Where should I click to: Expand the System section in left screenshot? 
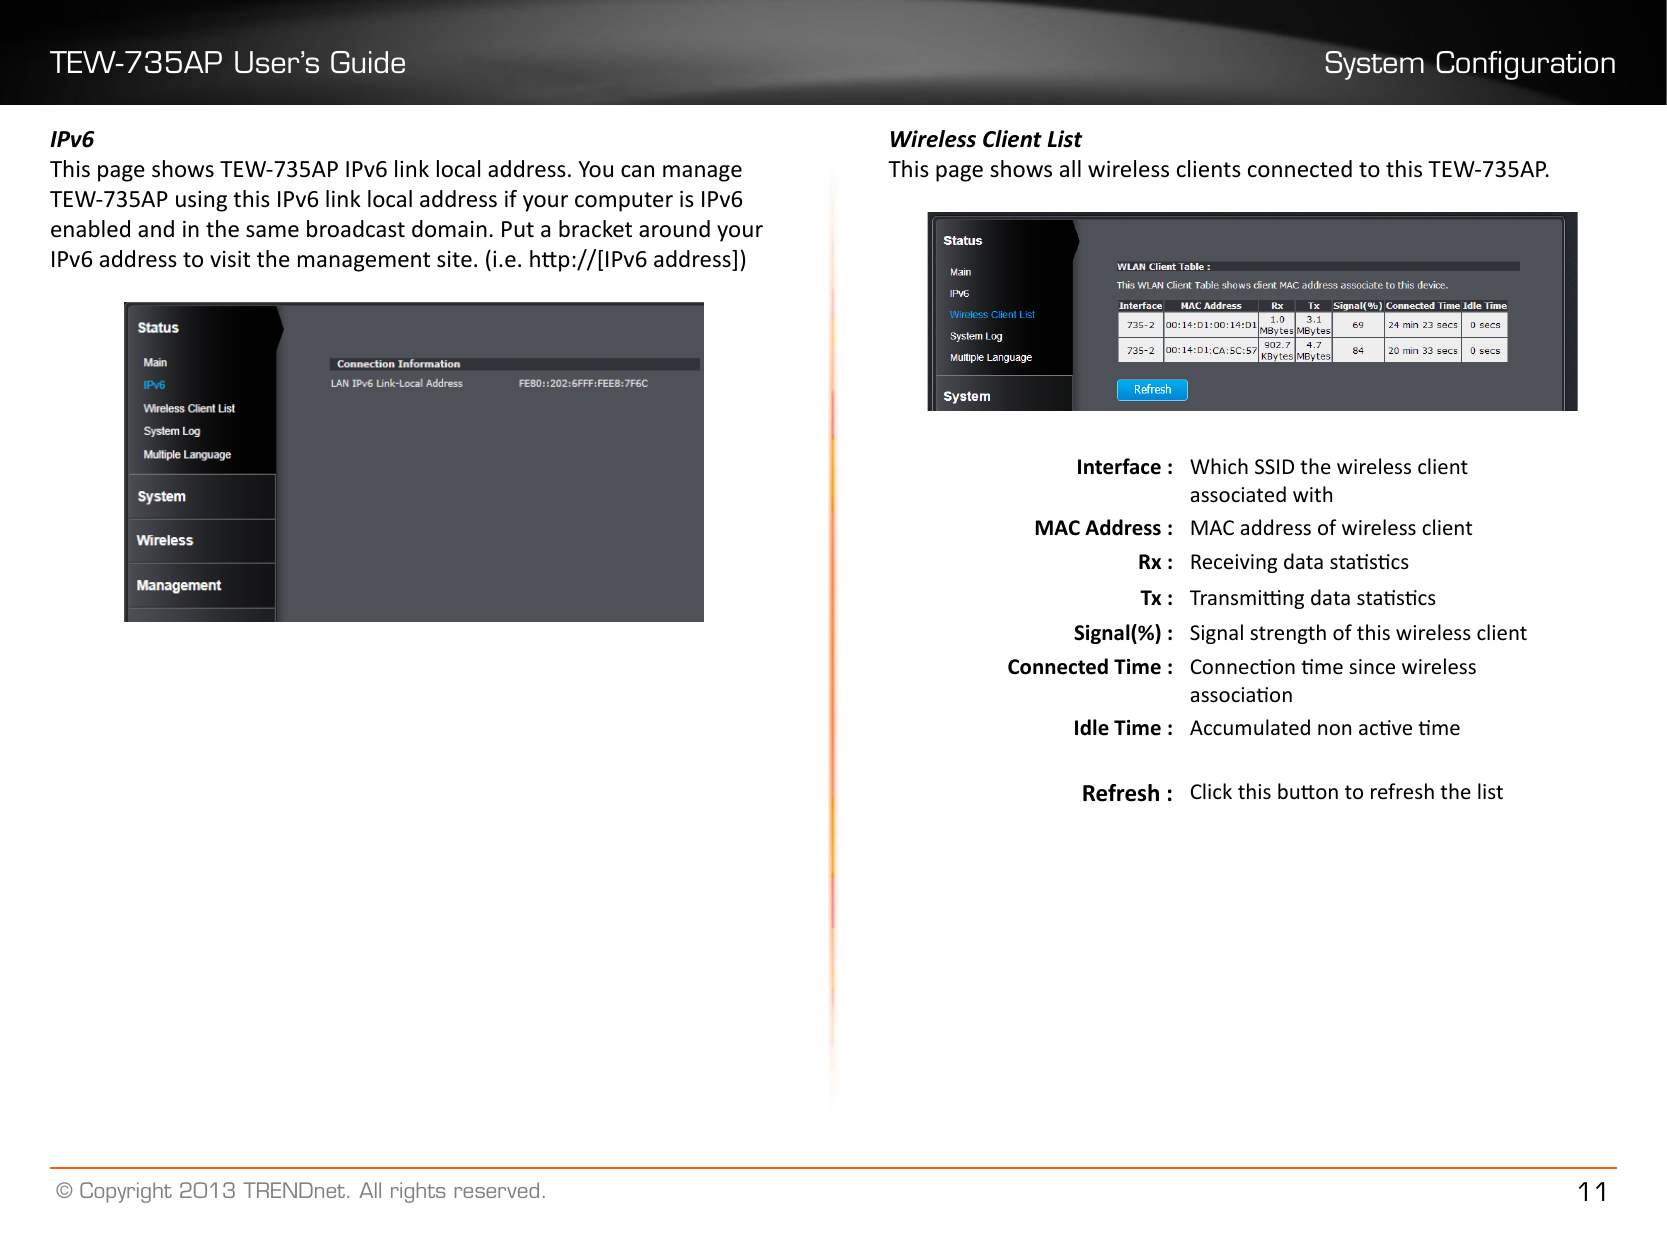click(x=201, y=496)
